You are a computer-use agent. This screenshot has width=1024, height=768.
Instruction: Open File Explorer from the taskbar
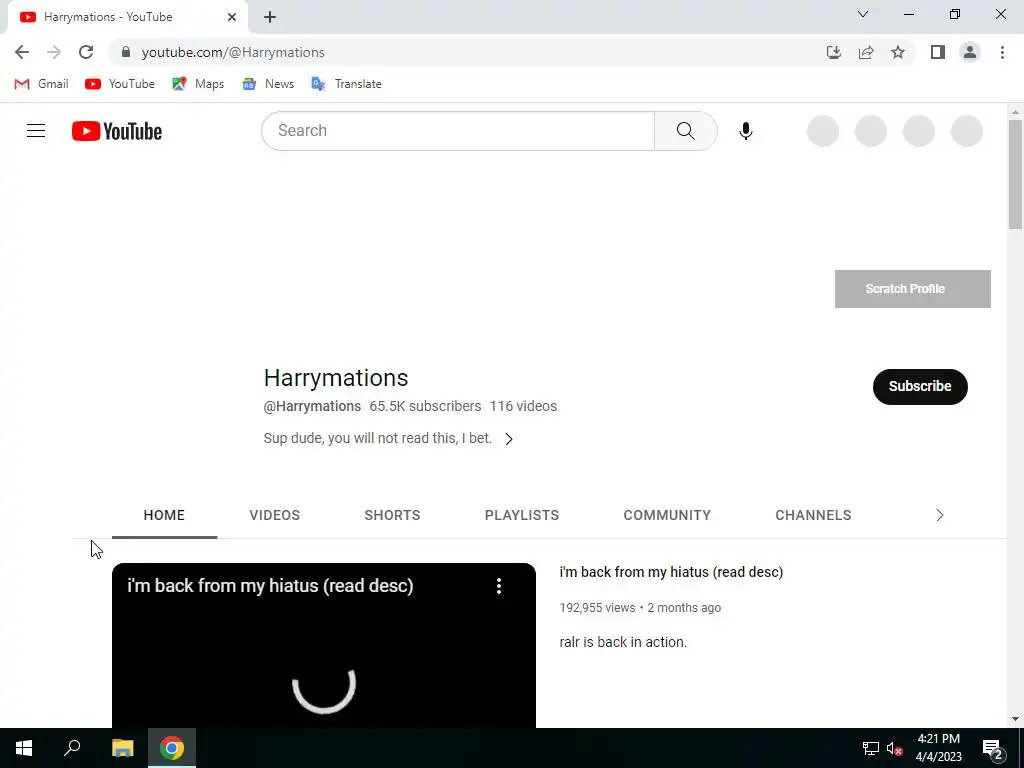tap(122, 748)
